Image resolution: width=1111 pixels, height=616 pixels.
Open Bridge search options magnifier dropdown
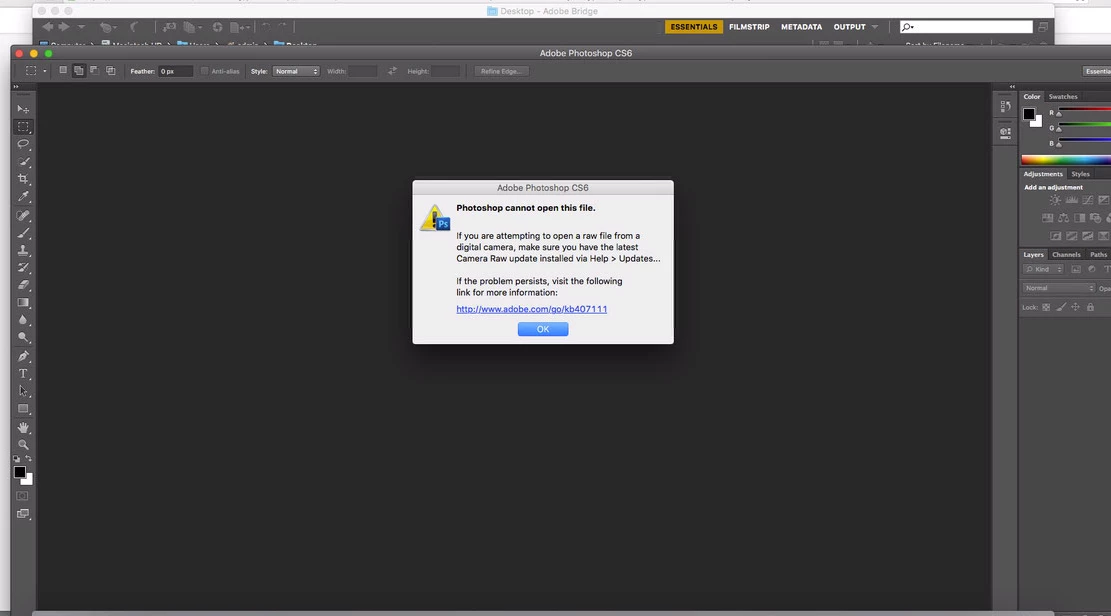coord(908,27)
